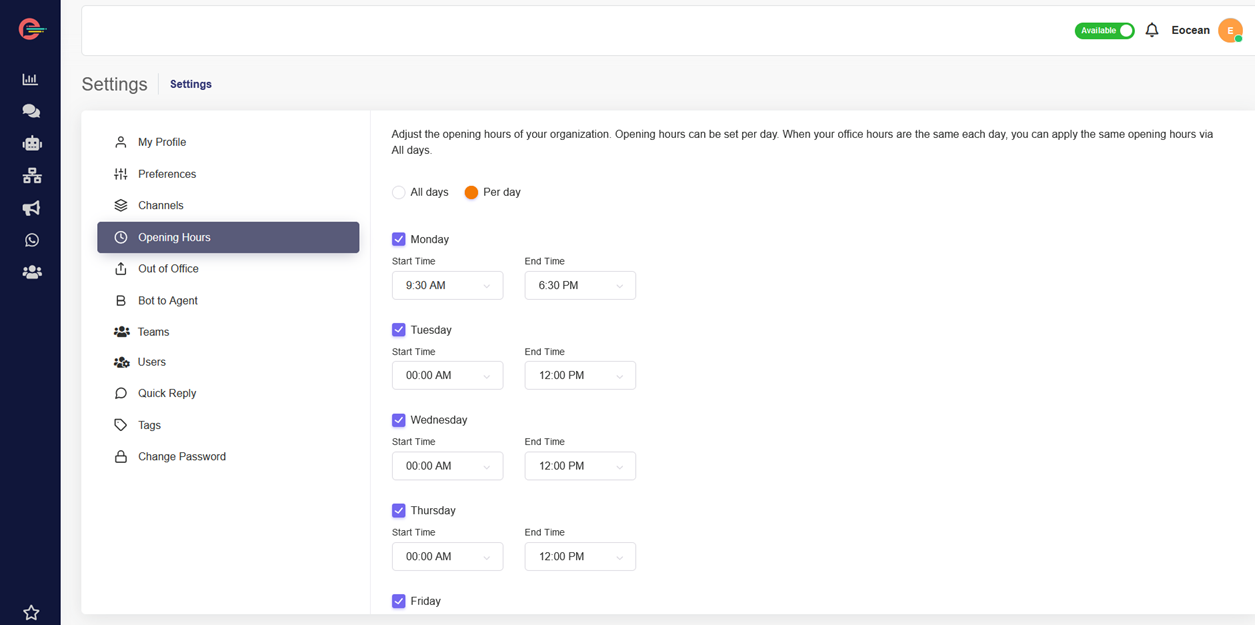1255x625 pixels.
Task: Uncheck the Monday checkbox
Action: click(x=399, y=239)
